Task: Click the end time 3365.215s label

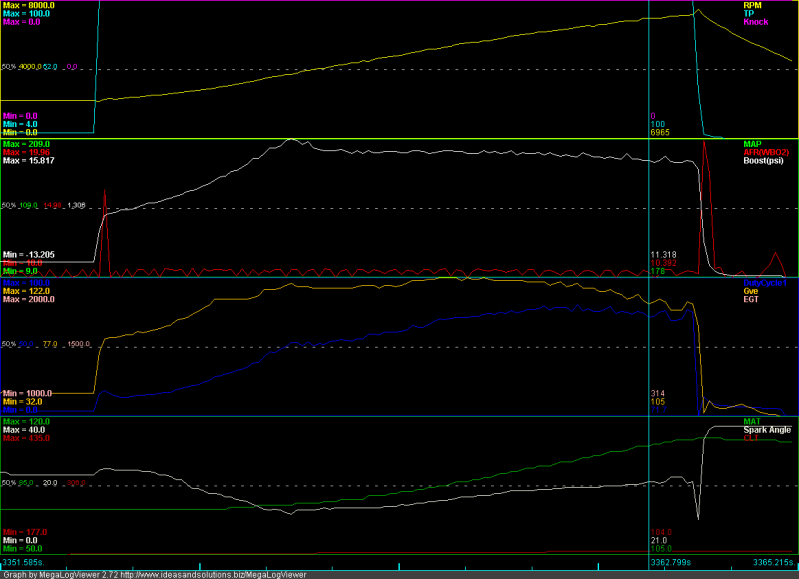Action: tap(773, 564)
